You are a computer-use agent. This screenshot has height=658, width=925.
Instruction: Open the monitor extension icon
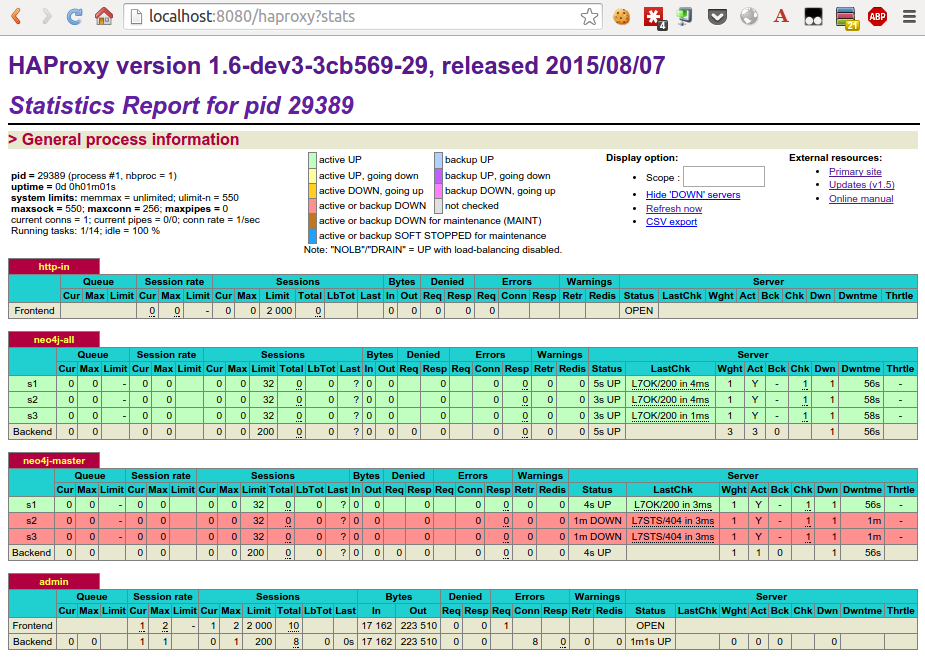[x=684, y=17]
